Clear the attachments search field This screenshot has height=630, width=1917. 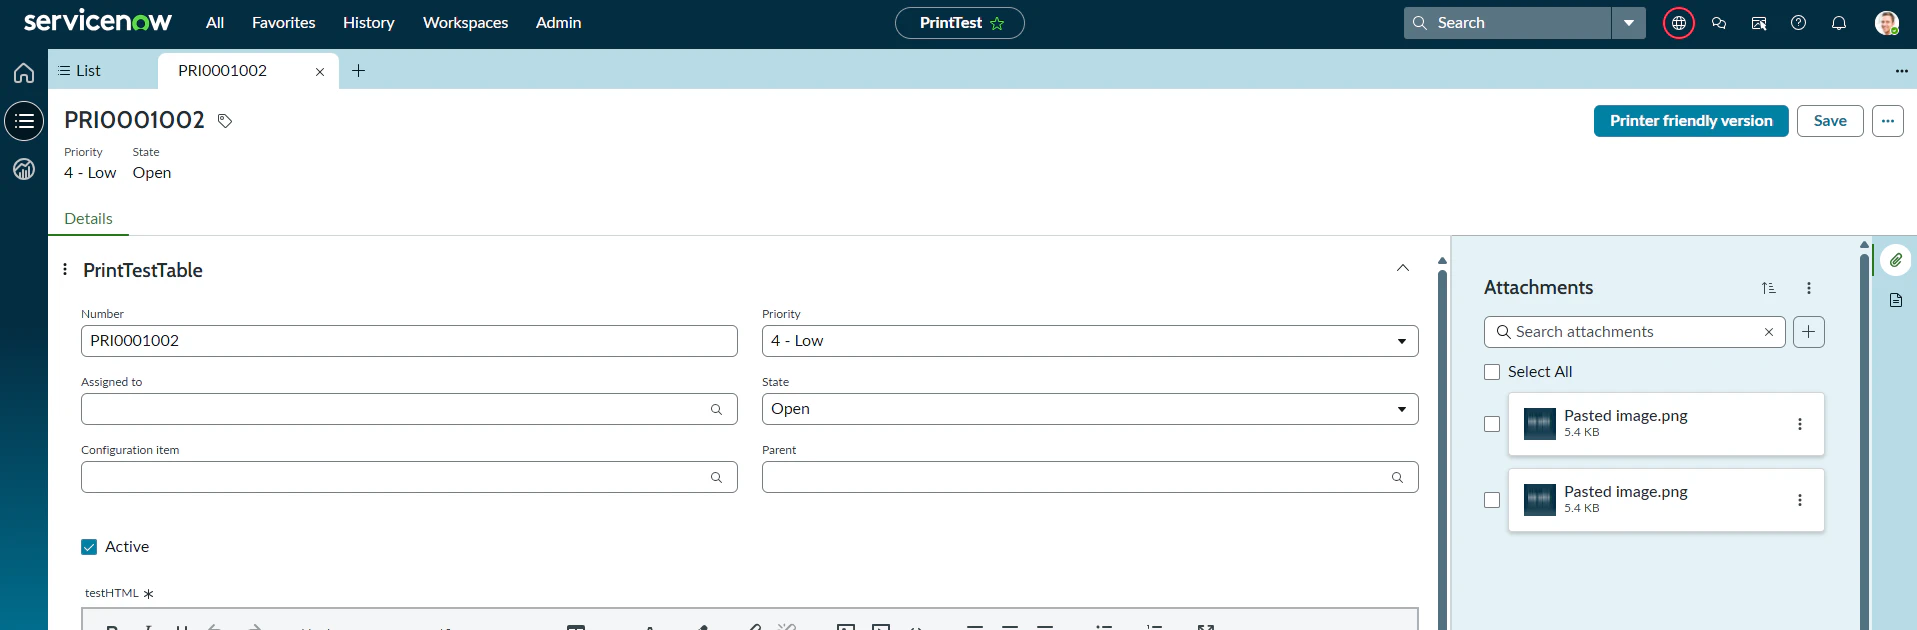click(x=1769, y=332)
